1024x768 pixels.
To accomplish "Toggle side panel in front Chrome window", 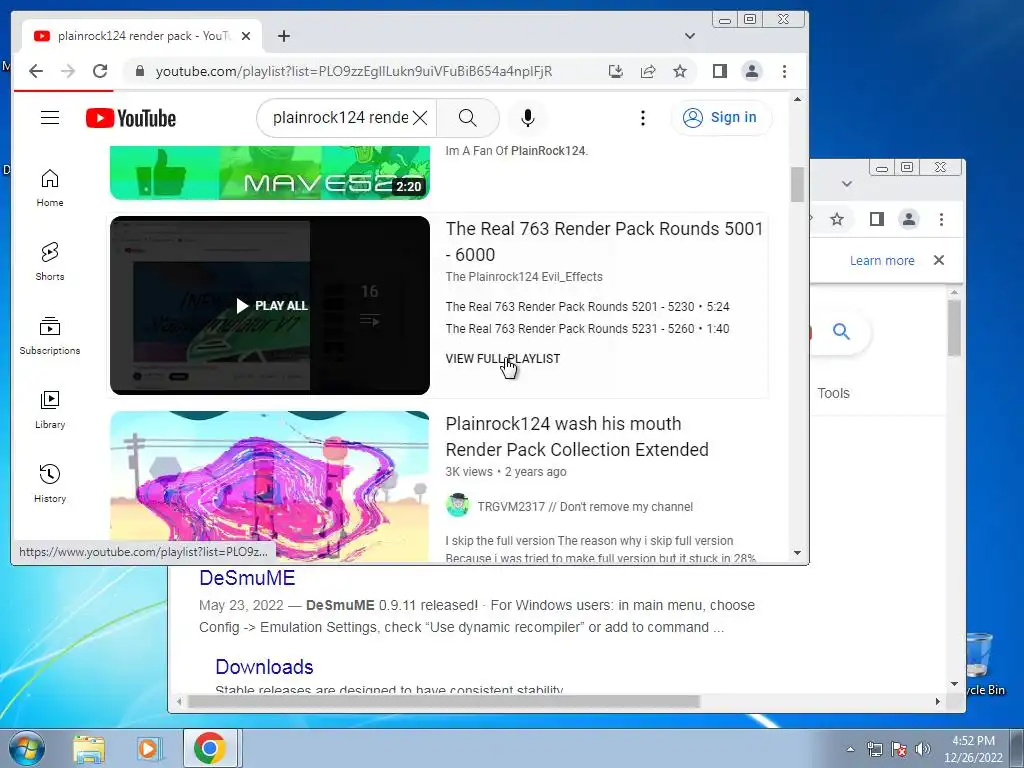I will 720,71.
